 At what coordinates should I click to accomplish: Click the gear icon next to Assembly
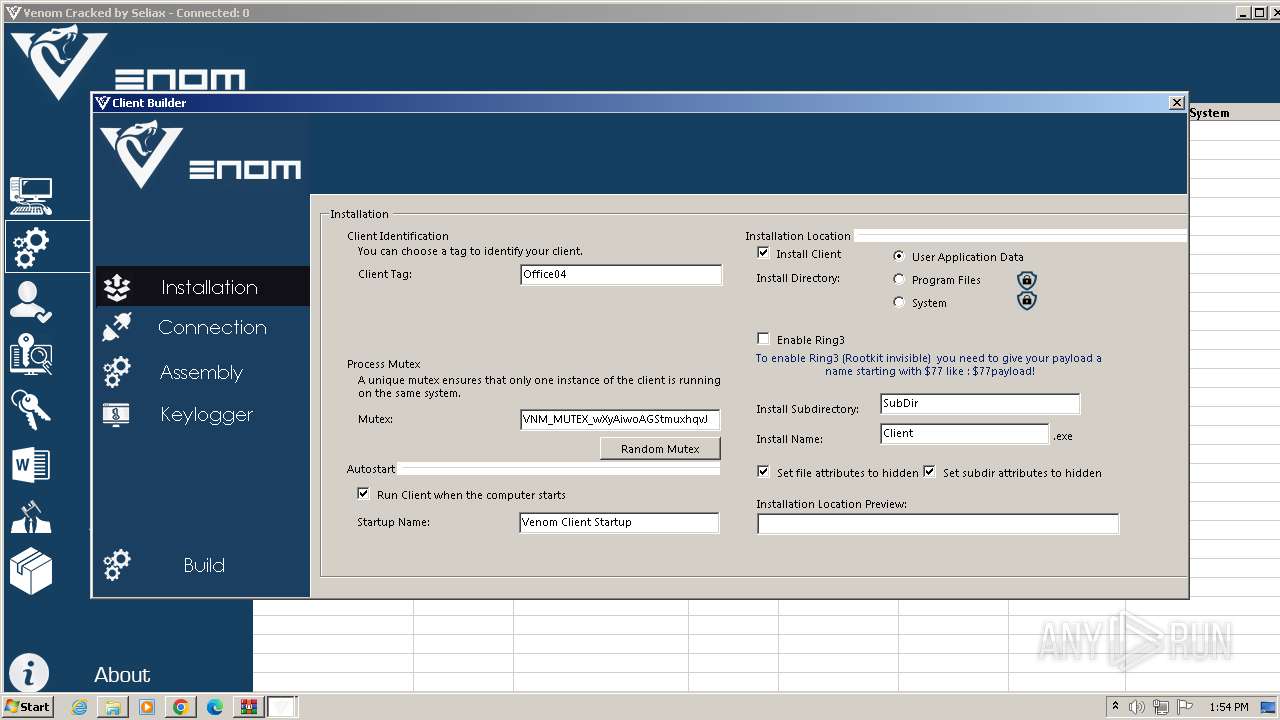click(x=117, y=372)
